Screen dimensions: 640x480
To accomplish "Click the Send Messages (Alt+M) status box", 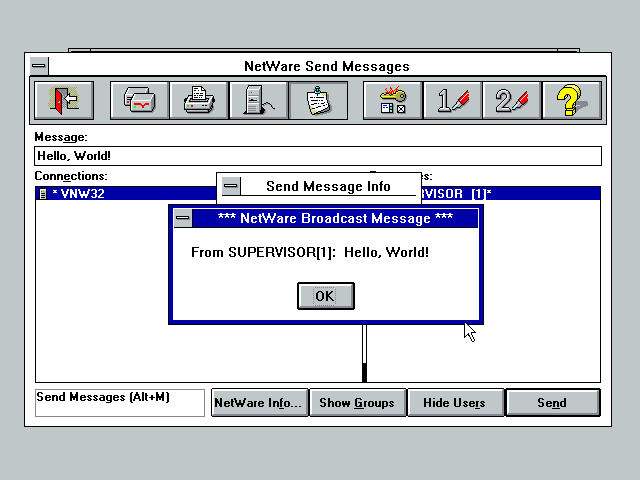I will [x=120, y=403].
